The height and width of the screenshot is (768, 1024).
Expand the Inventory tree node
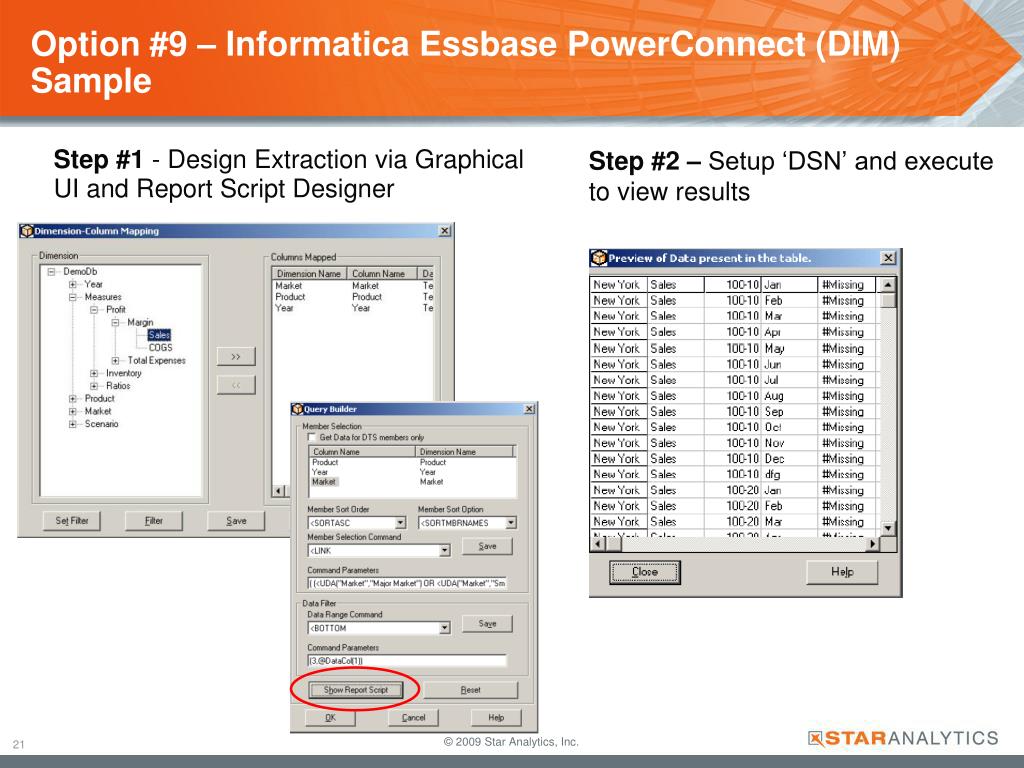coord(94,374)
